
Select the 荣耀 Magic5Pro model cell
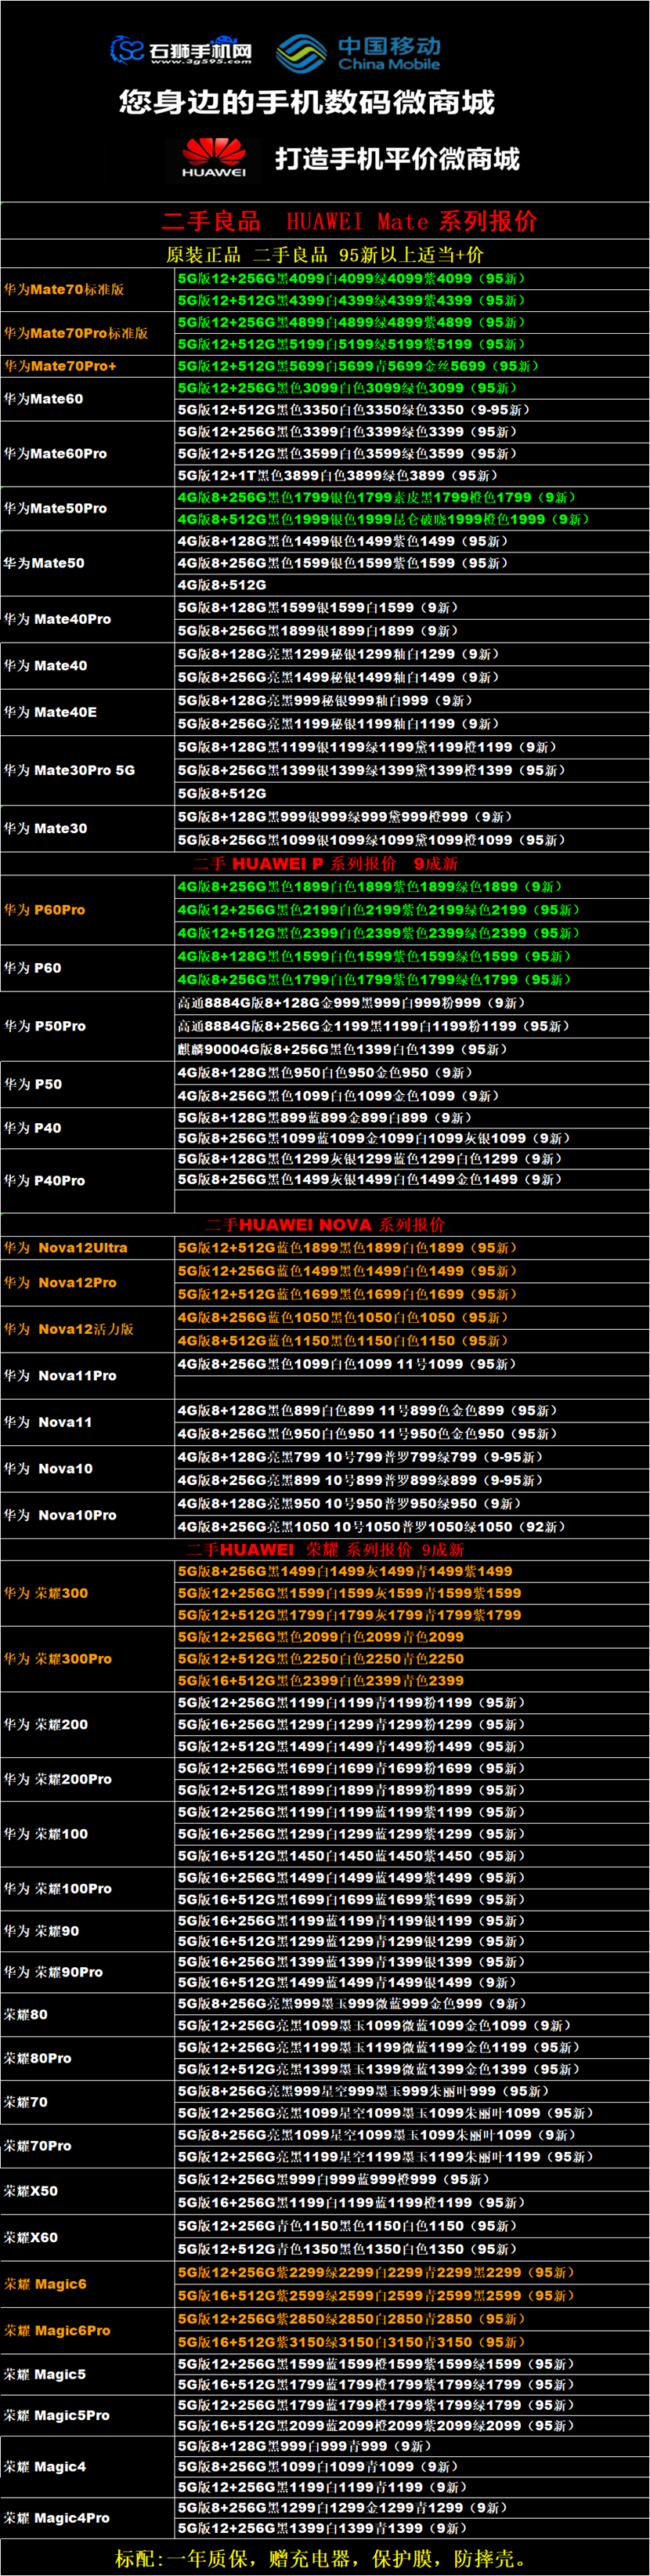[x=88, y=2415]
